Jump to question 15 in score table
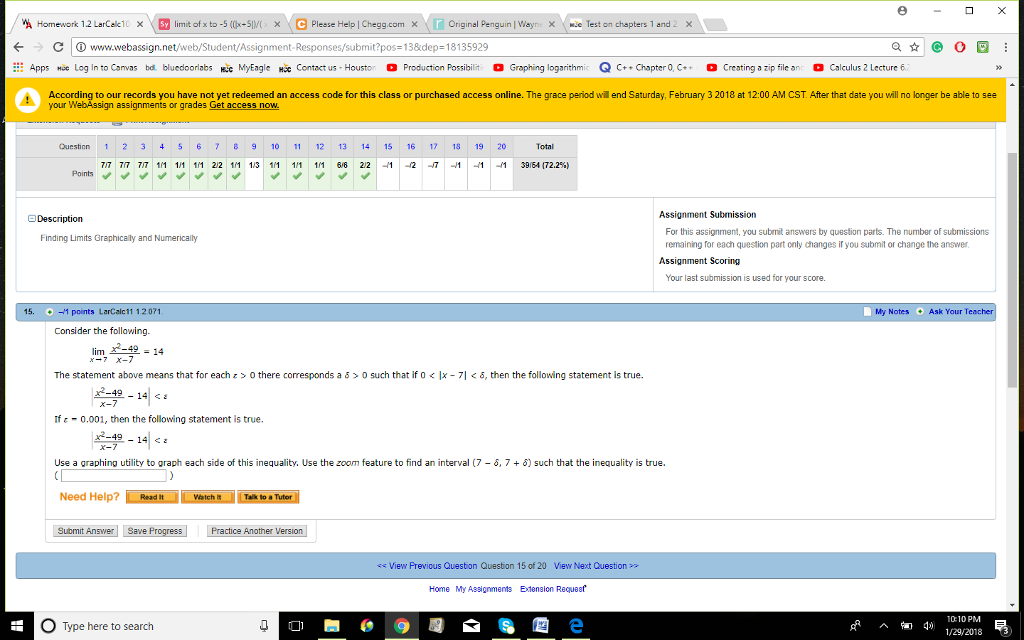The height and width of the screenshot is (640, 1024). click(388, 146)
